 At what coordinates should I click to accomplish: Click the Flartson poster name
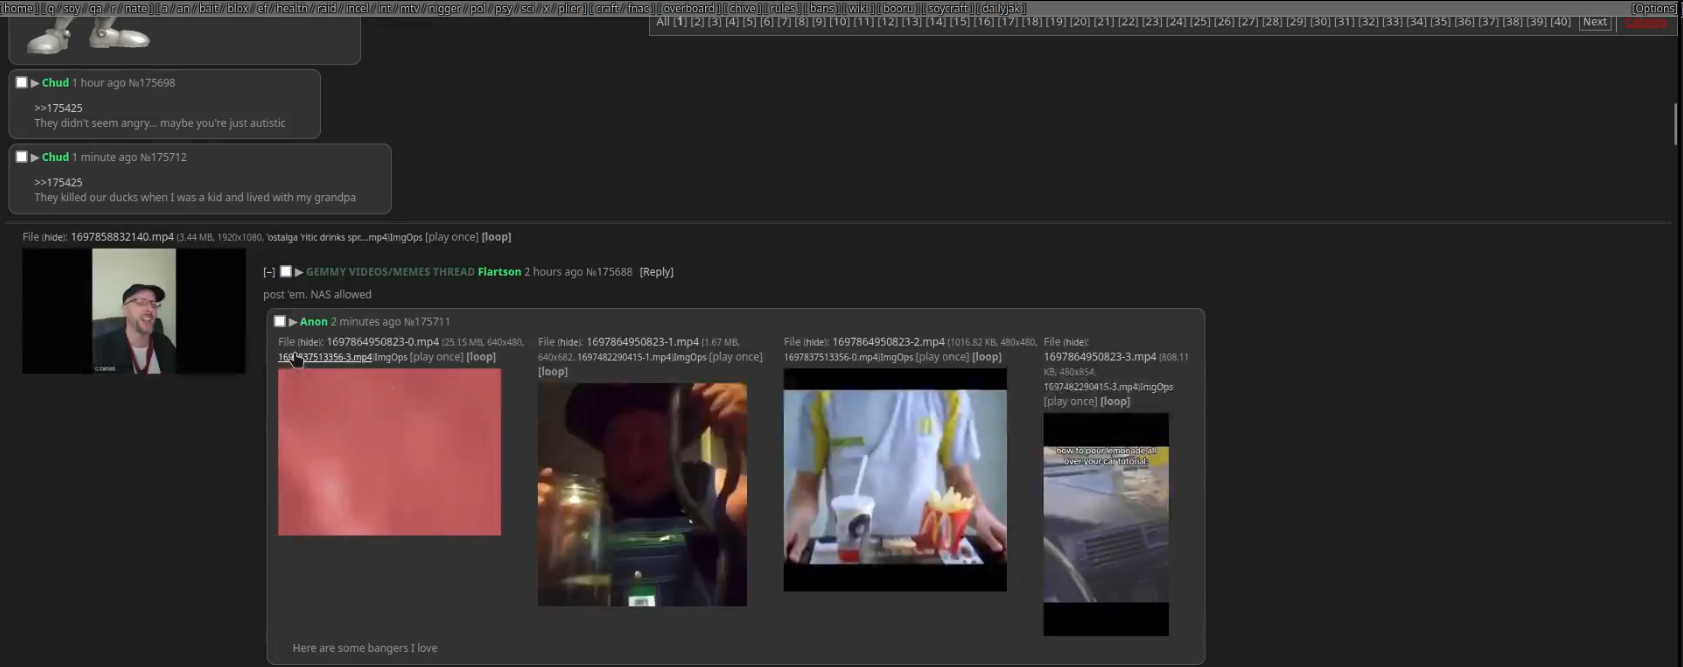pos(499,272)
